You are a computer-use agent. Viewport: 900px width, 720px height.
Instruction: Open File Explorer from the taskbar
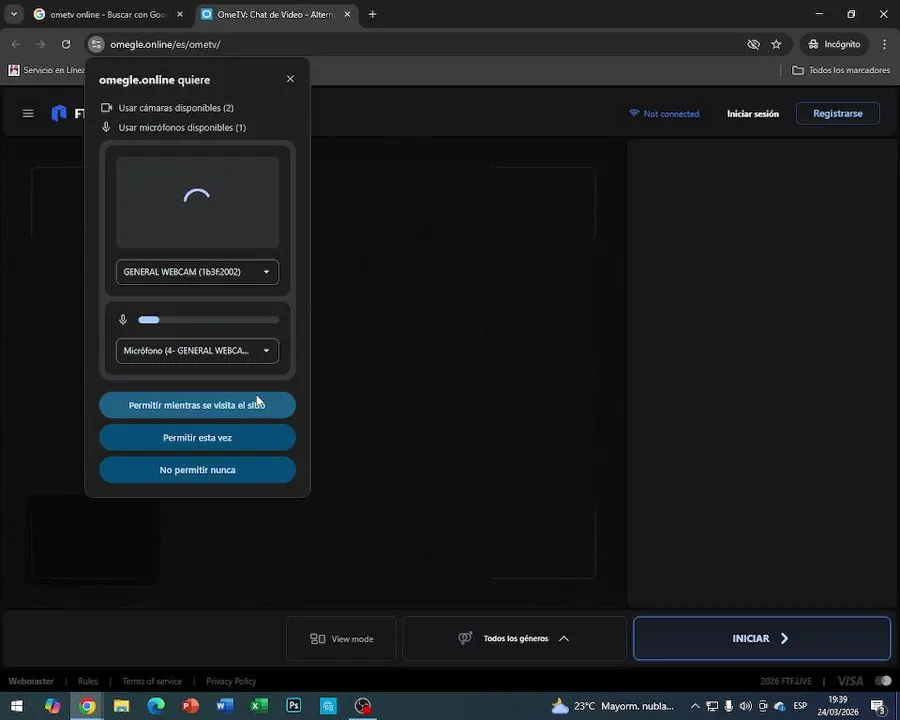[x=121, y=706]
